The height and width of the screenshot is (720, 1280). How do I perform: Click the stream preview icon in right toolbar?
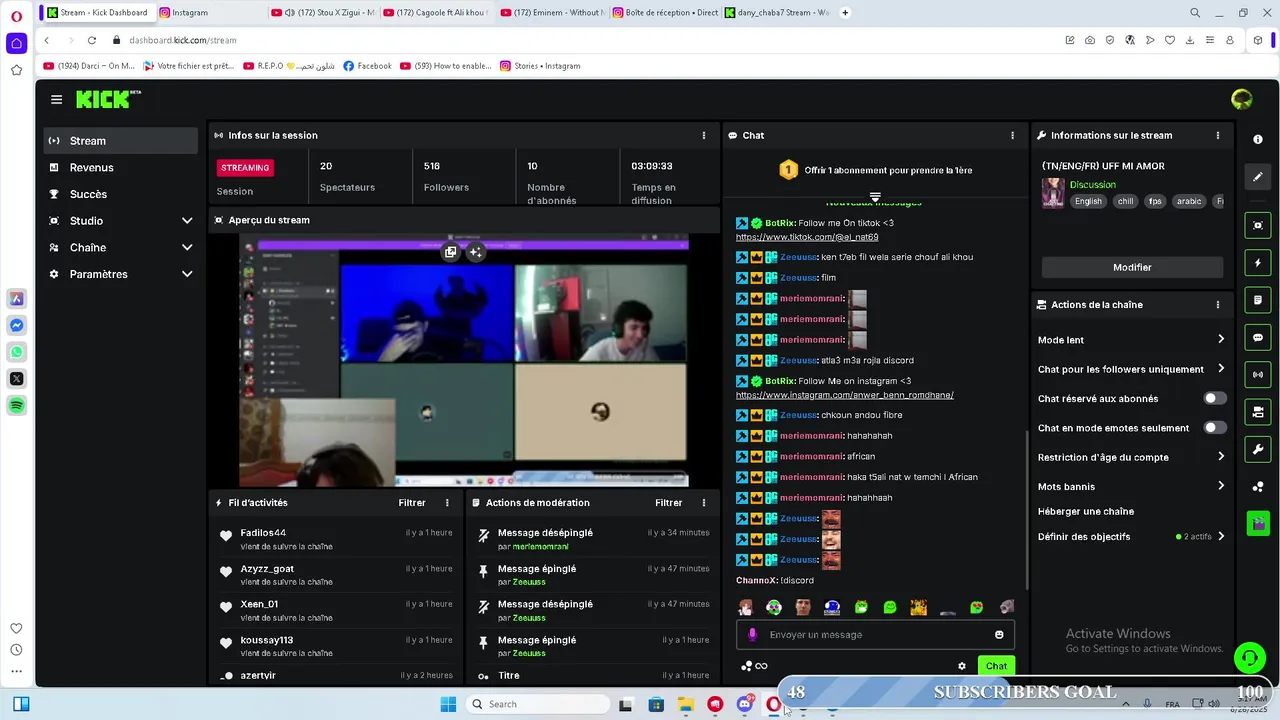[1258, 226]
